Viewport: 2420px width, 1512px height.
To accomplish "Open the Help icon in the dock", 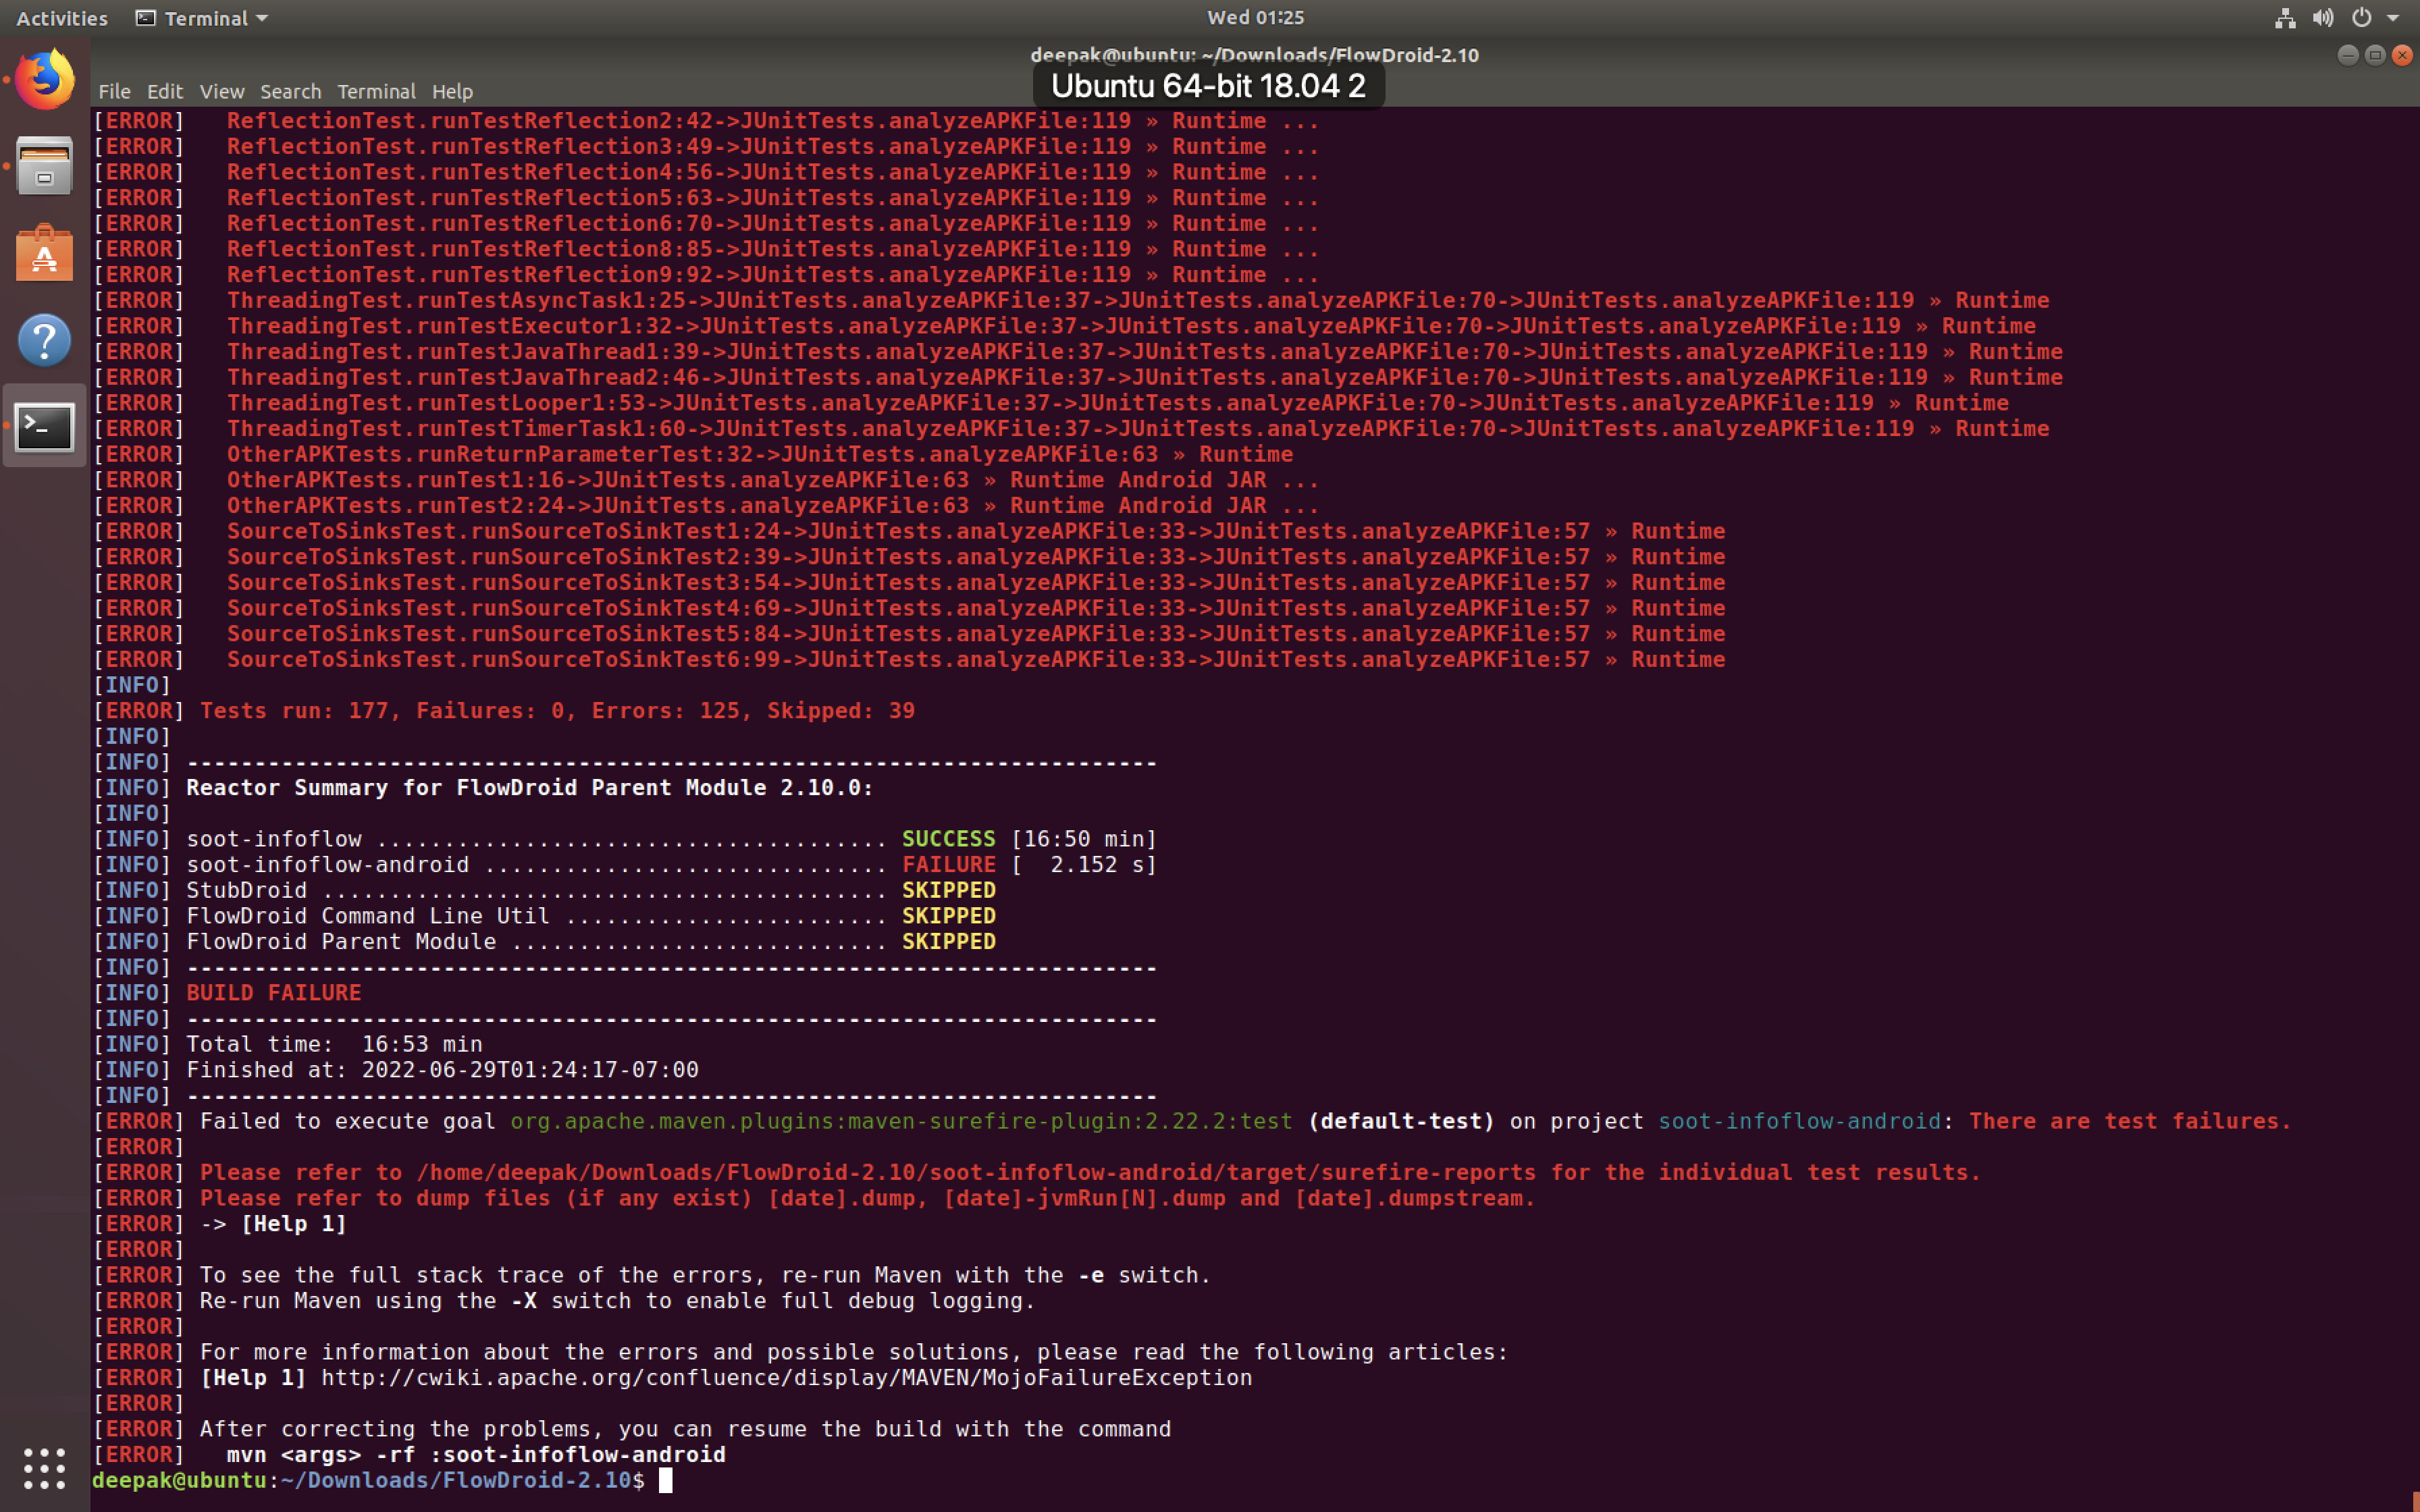I will (44, 340).
